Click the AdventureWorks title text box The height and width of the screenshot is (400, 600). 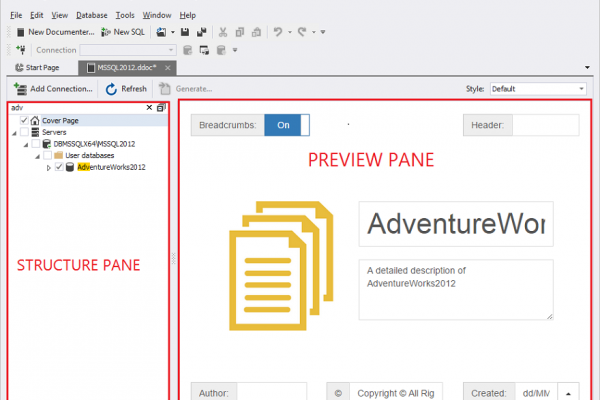click(456, 224)
